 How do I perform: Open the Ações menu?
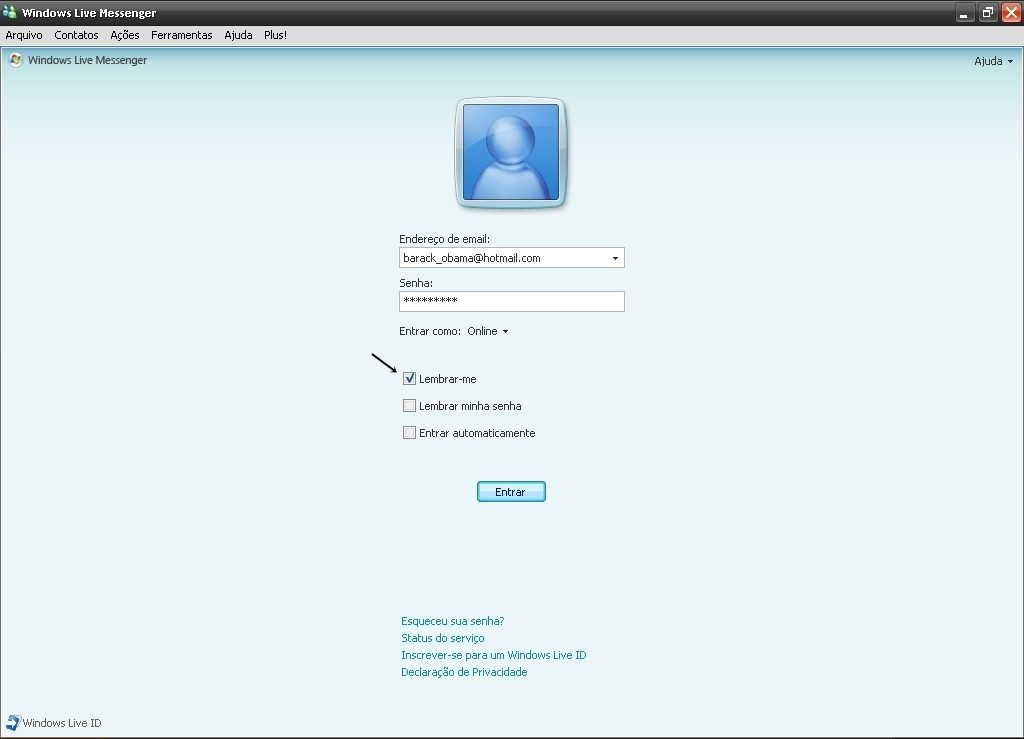(x=125, y=35)
